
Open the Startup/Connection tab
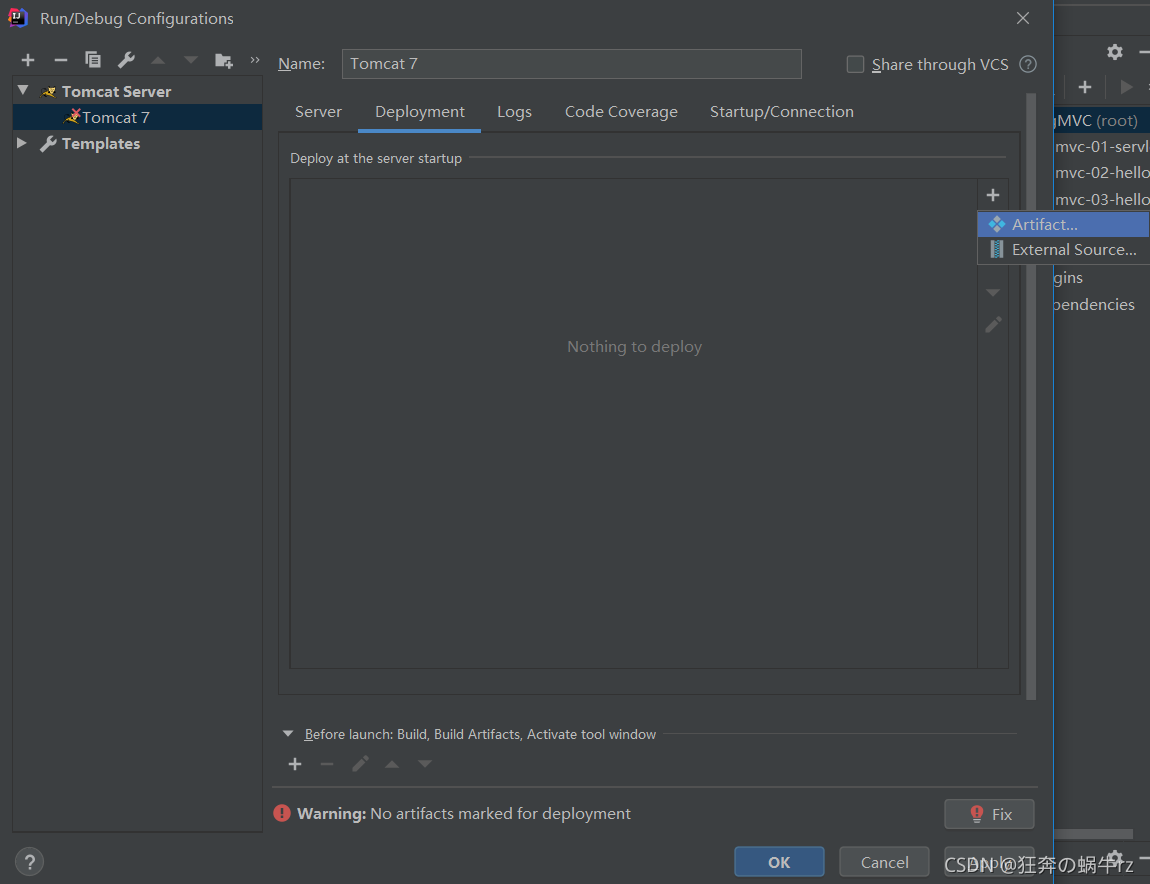click(x=782, y=112)
